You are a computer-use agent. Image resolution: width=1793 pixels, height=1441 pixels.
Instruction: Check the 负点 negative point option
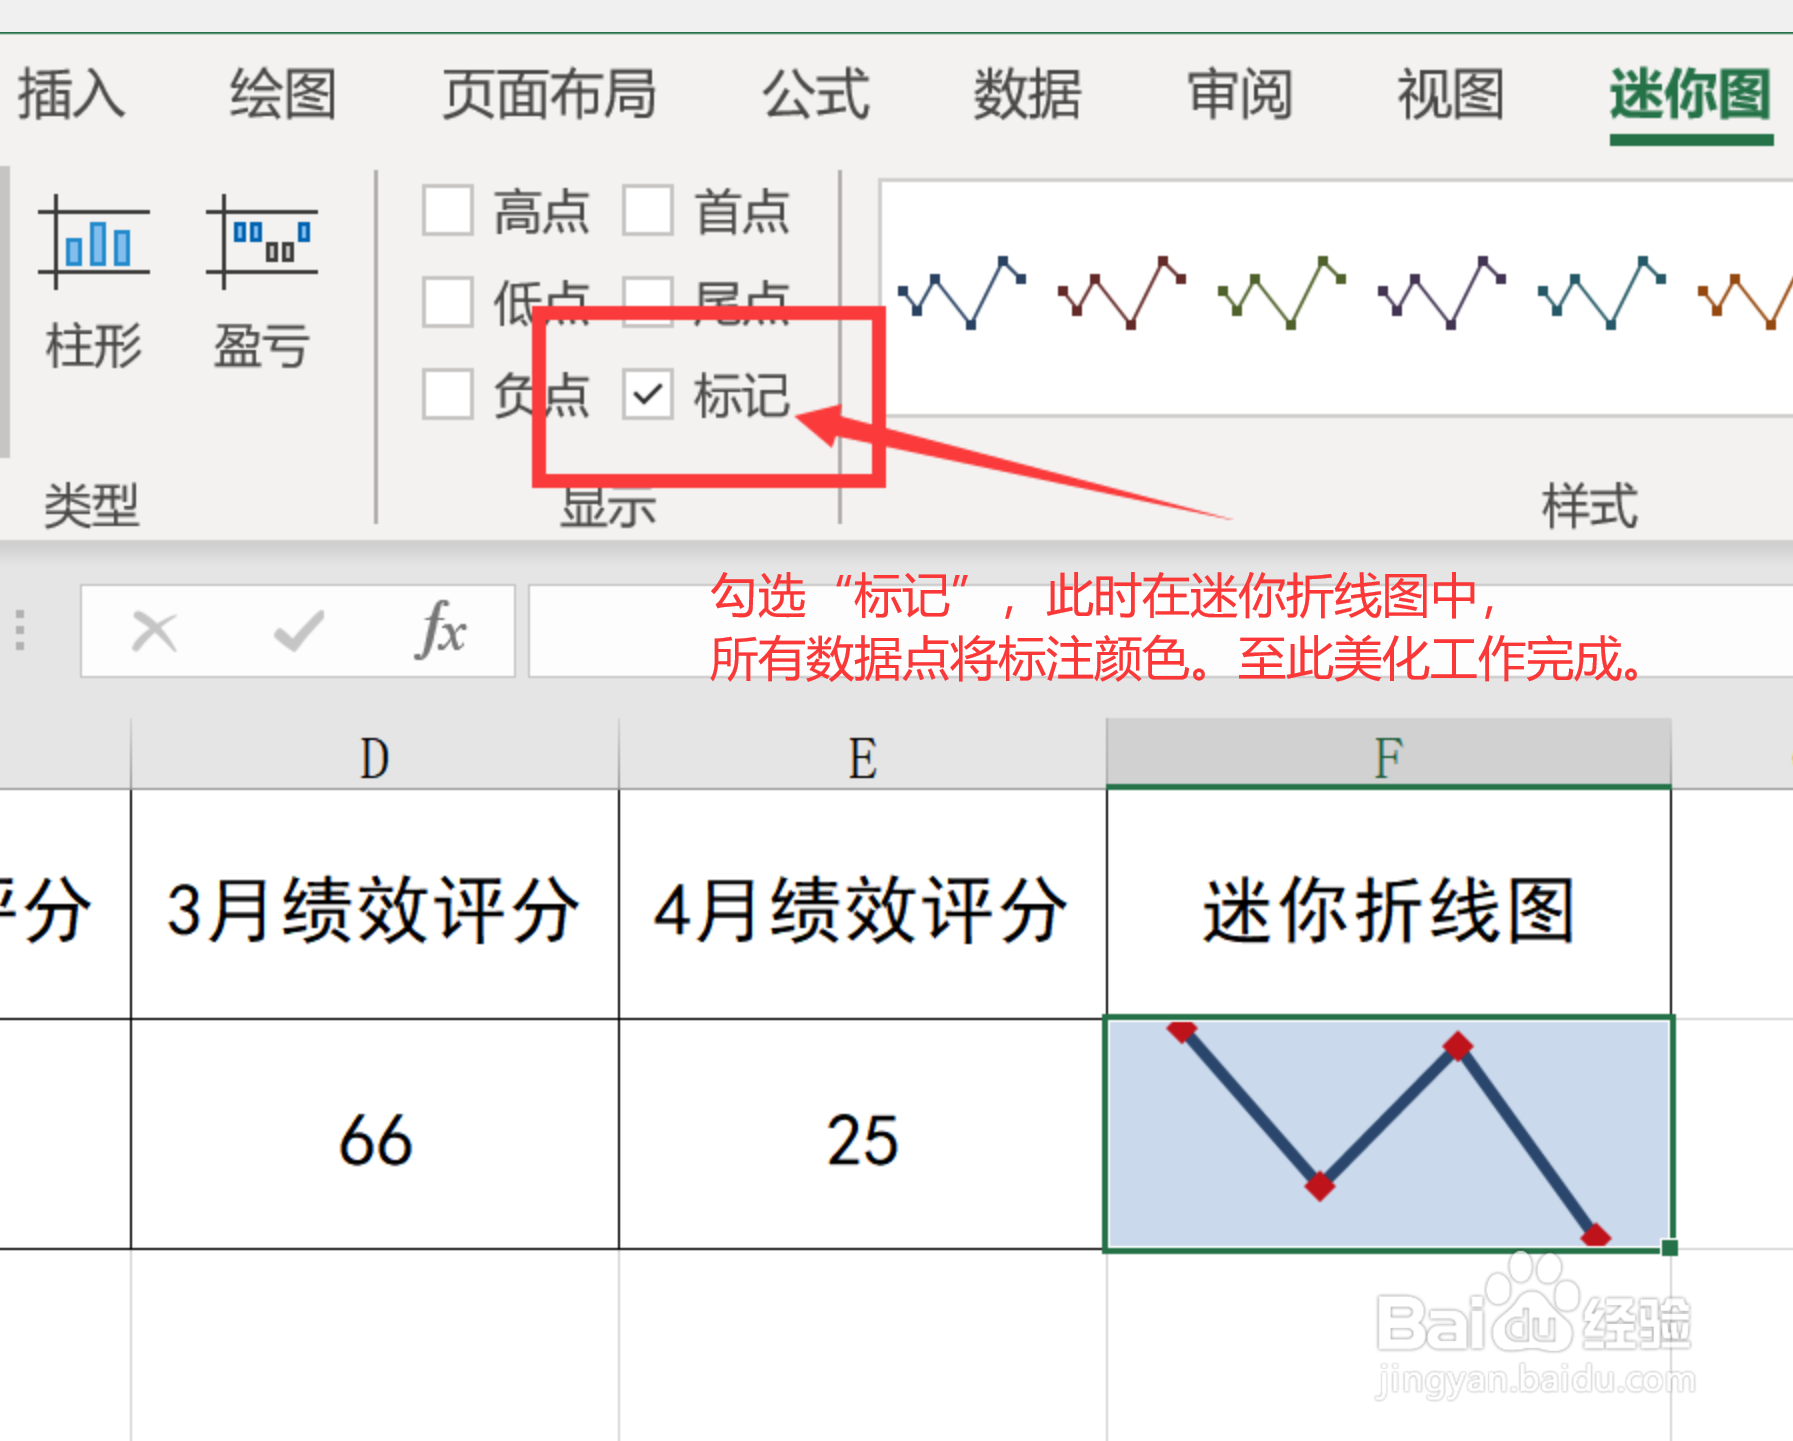447,396
